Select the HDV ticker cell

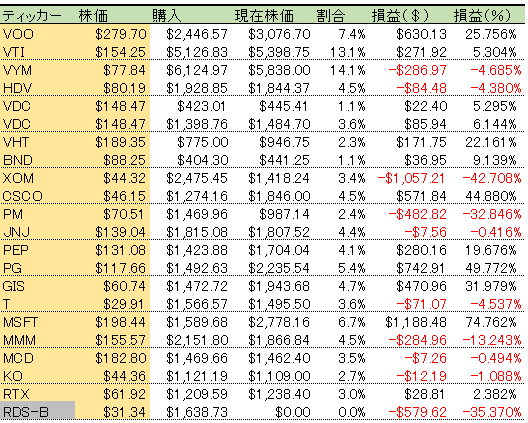(x=18, y=88)
